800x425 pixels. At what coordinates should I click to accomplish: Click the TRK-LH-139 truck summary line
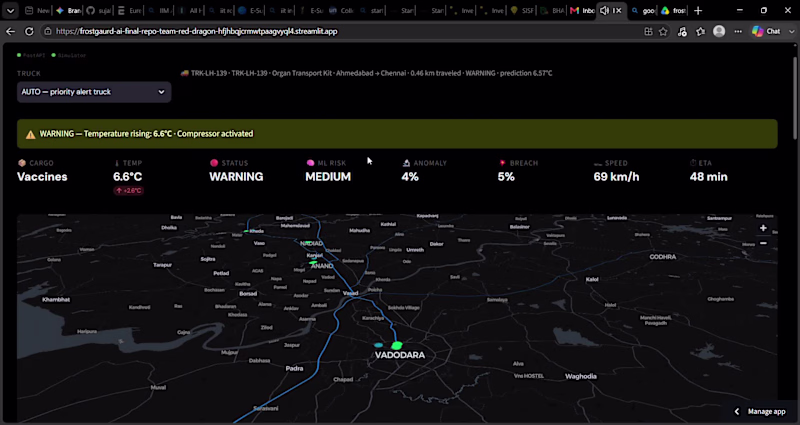(x=366, y=73)
